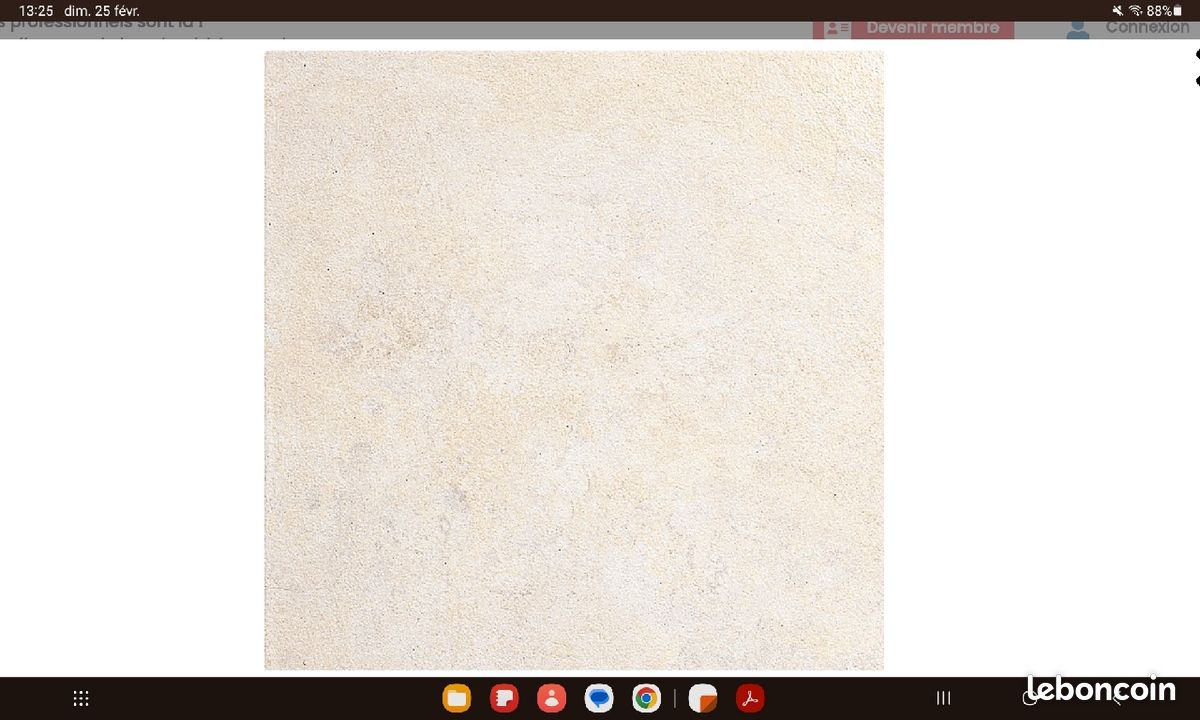
Task: Open the orange-and-white recent app icon
Action: (703, 698)
